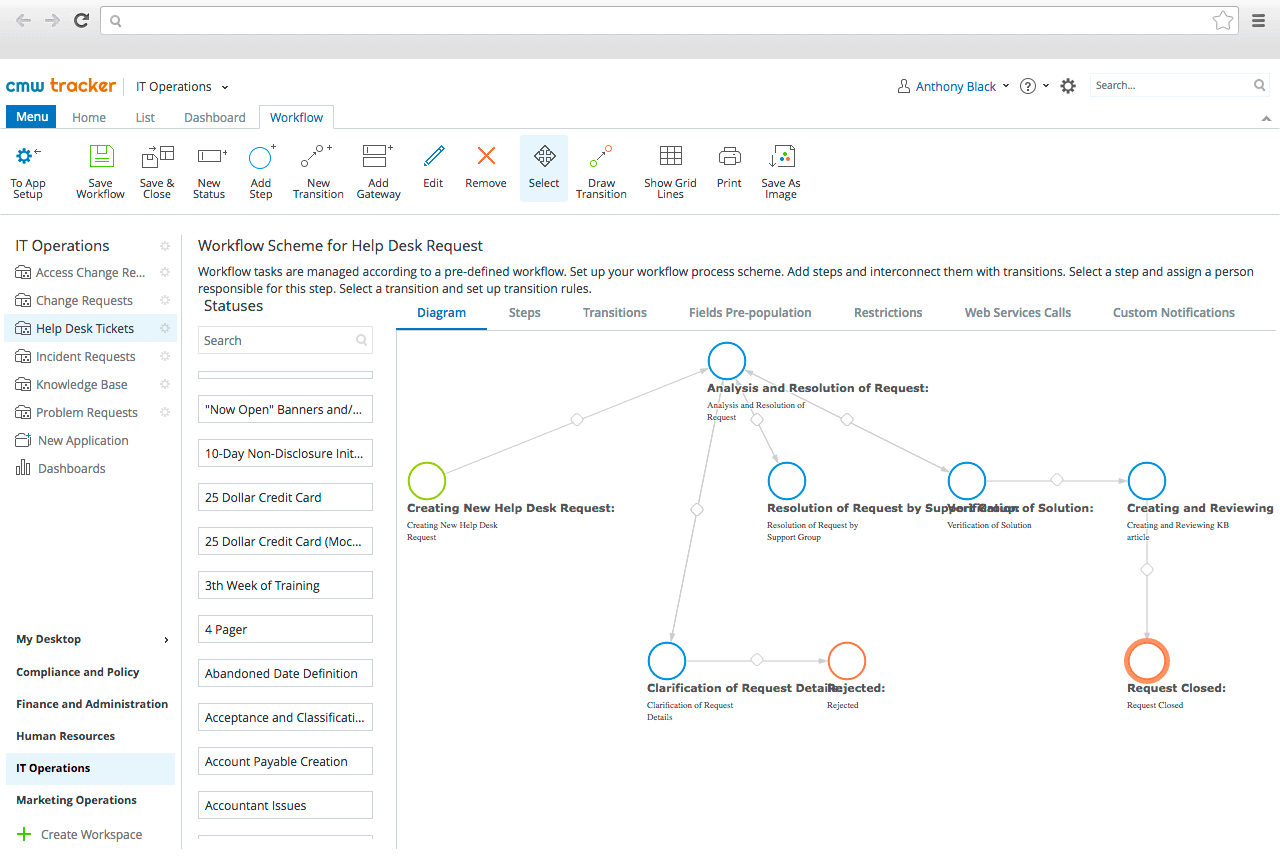
Task: Open browser hamburger menu
Action: [x=1259, y=20]
